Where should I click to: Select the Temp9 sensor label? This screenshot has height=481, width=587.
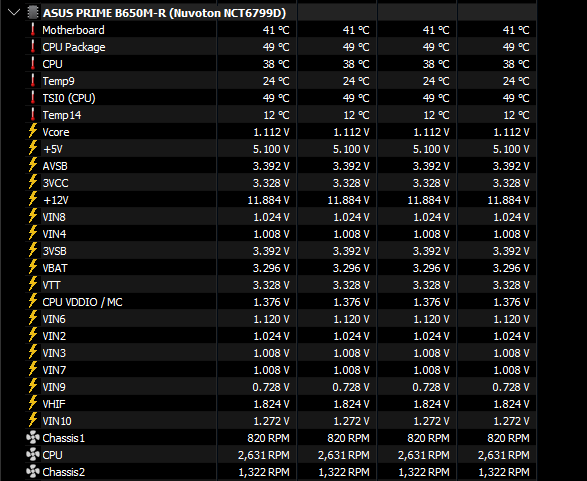click(x=58, y=81)
